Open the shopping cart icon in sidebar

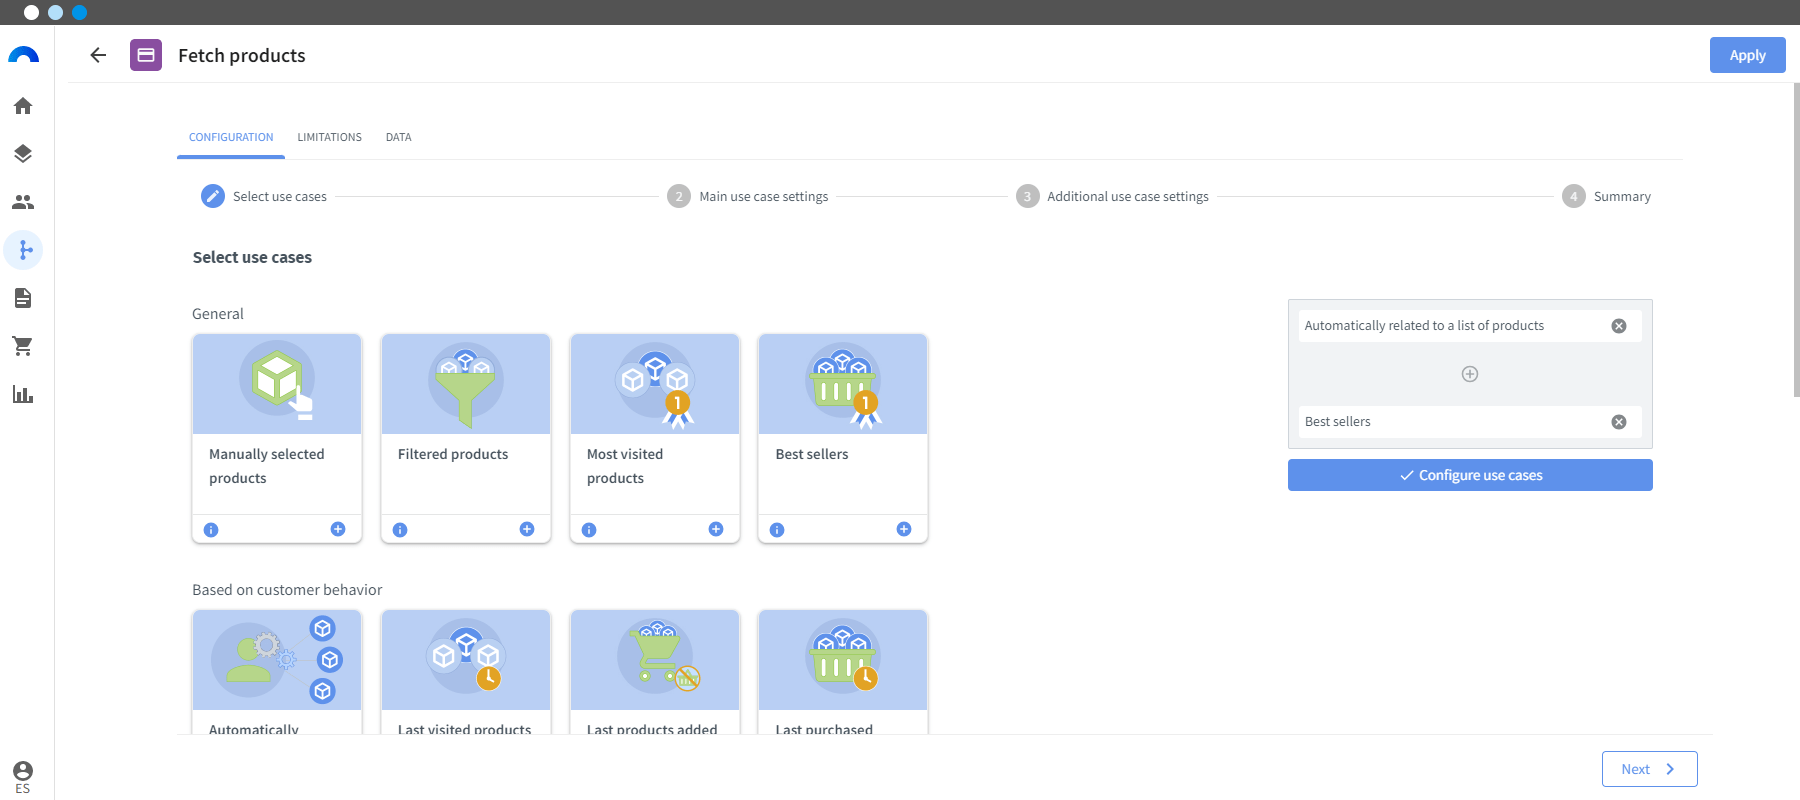[23, 346]
